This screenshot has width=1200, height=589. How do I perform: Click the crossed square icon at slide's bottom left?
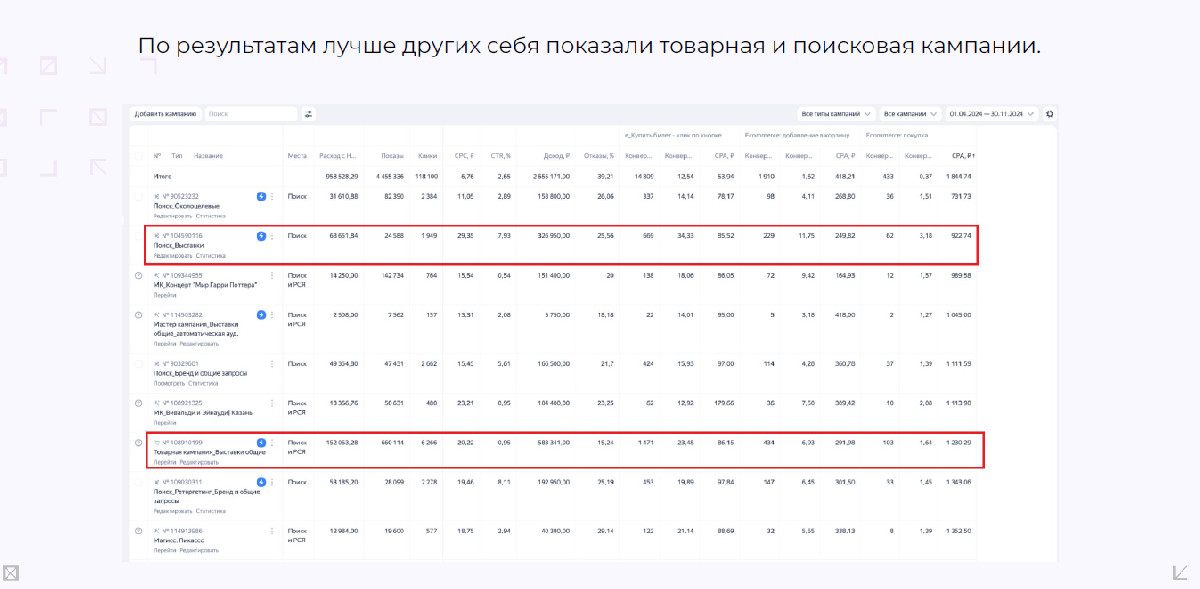(11, 573)
